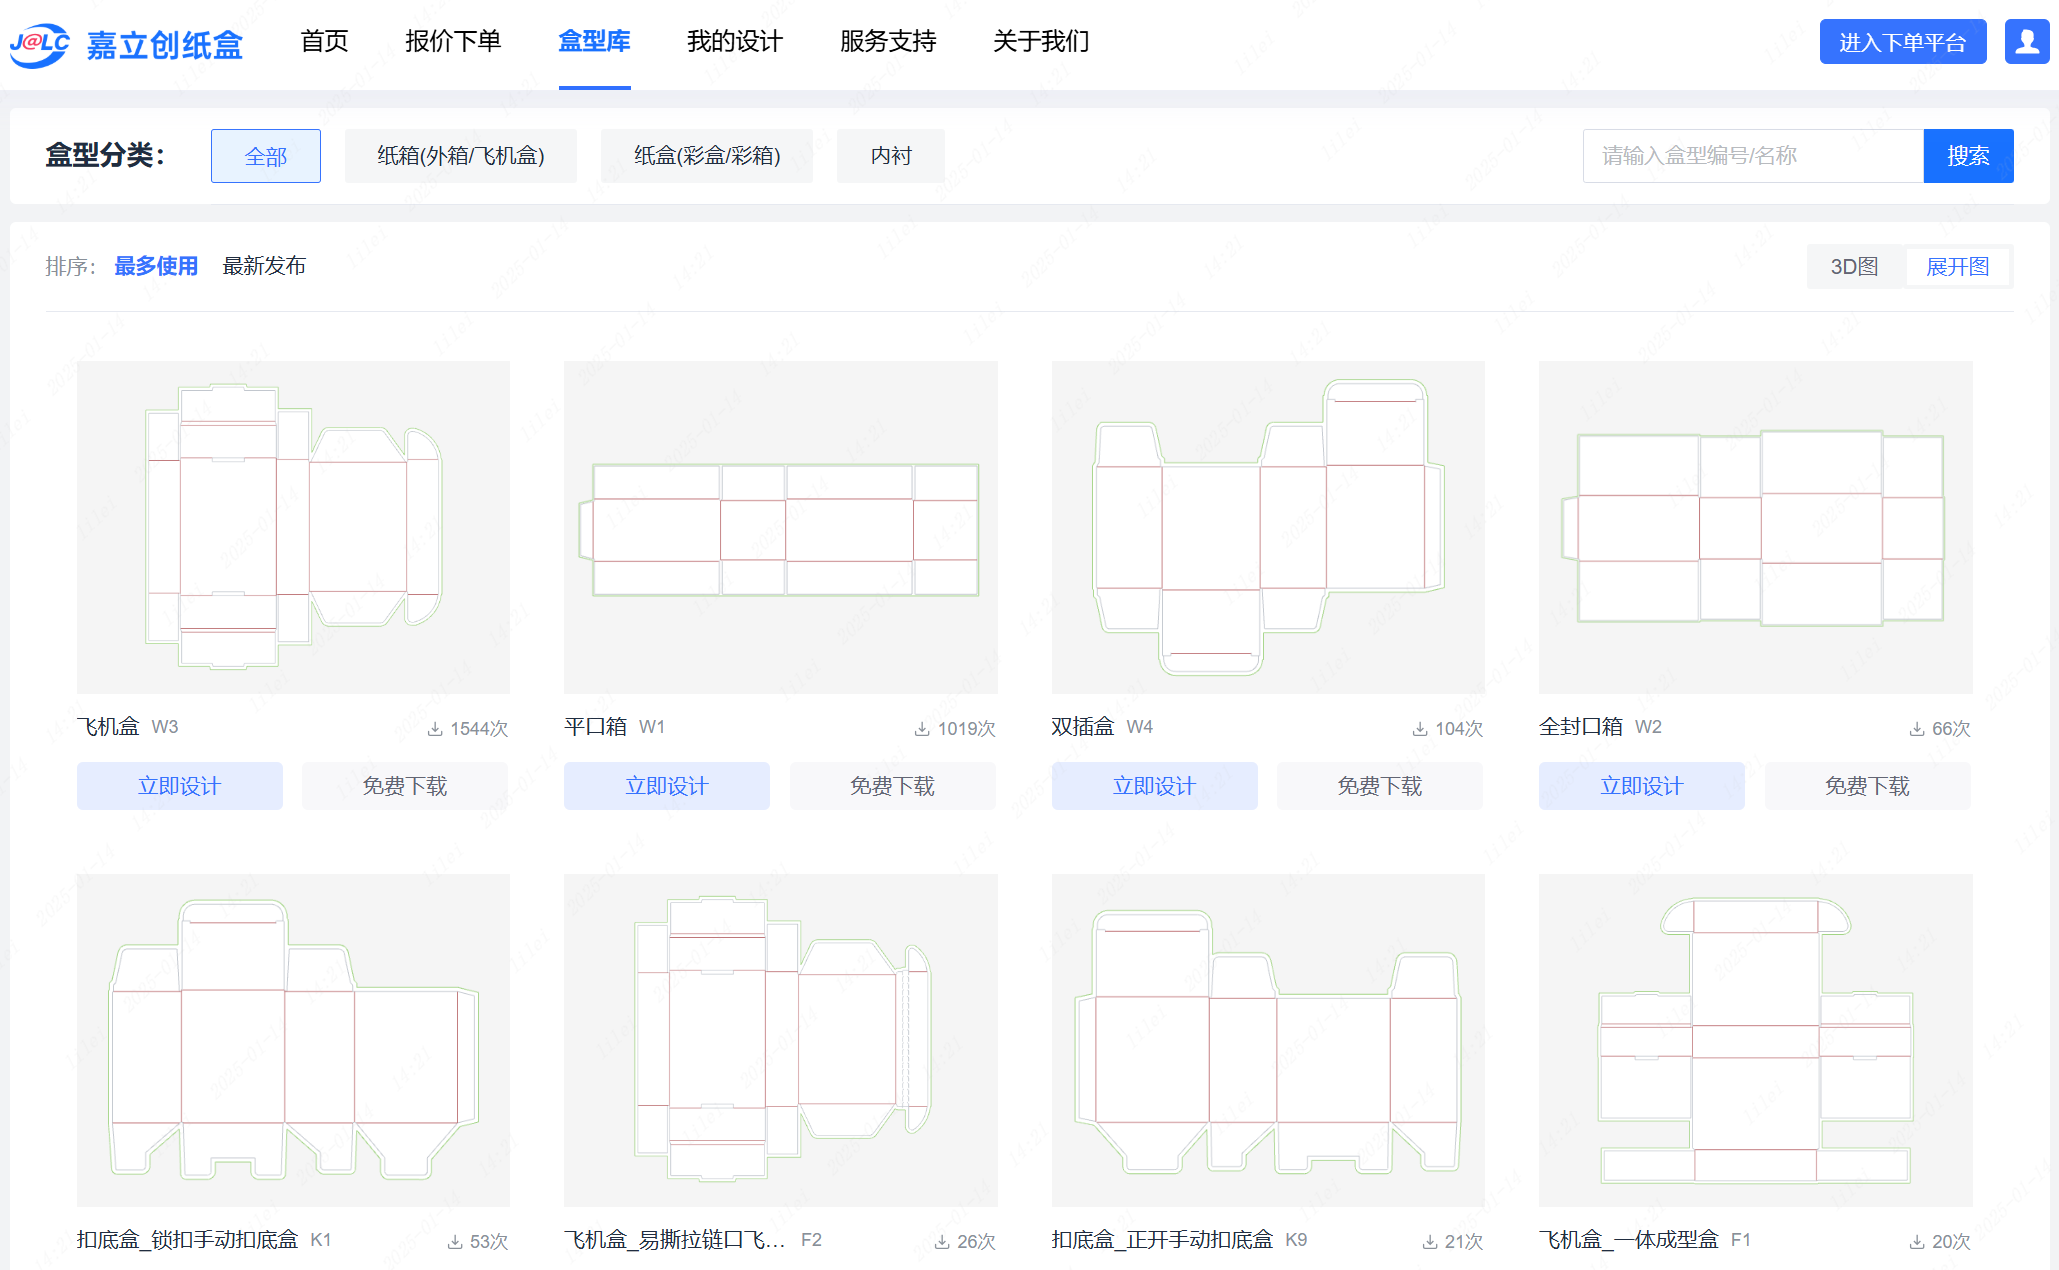2059x1270 pixels.
Task: Open 全封口箱 W2 template thumbnail
Action: point(1756,527)
